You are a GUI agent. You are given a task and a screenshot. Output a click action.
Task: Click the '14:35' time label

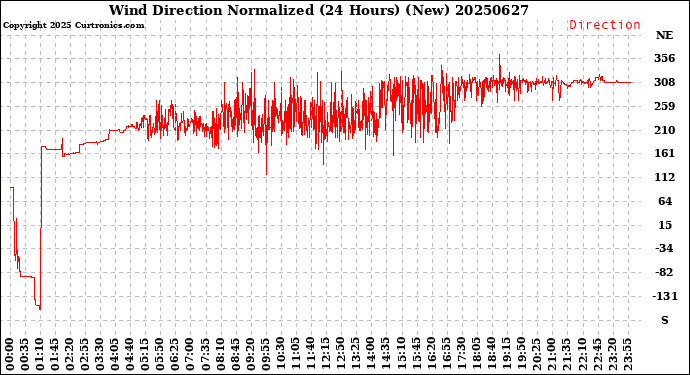click(385, 354)
